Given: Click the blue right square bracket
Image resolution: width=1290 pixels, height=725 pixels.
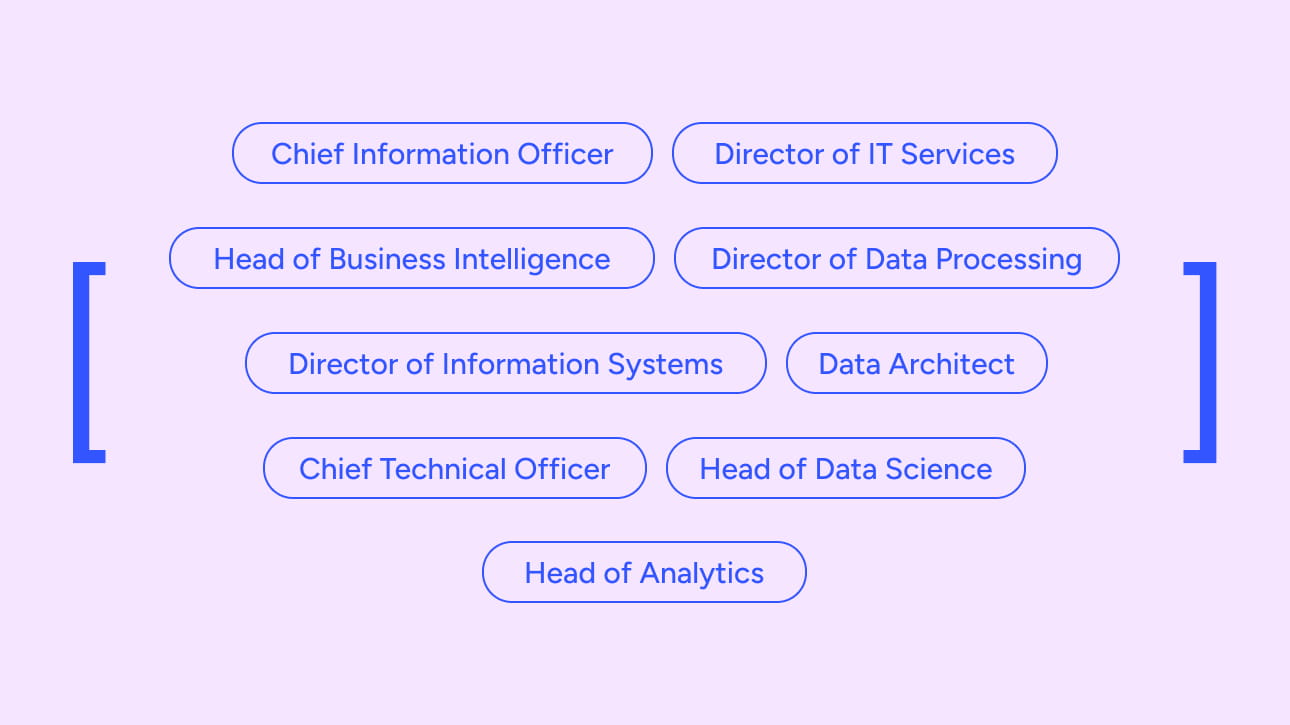Looking at the screenshot, I should [x=1204, y=362].
